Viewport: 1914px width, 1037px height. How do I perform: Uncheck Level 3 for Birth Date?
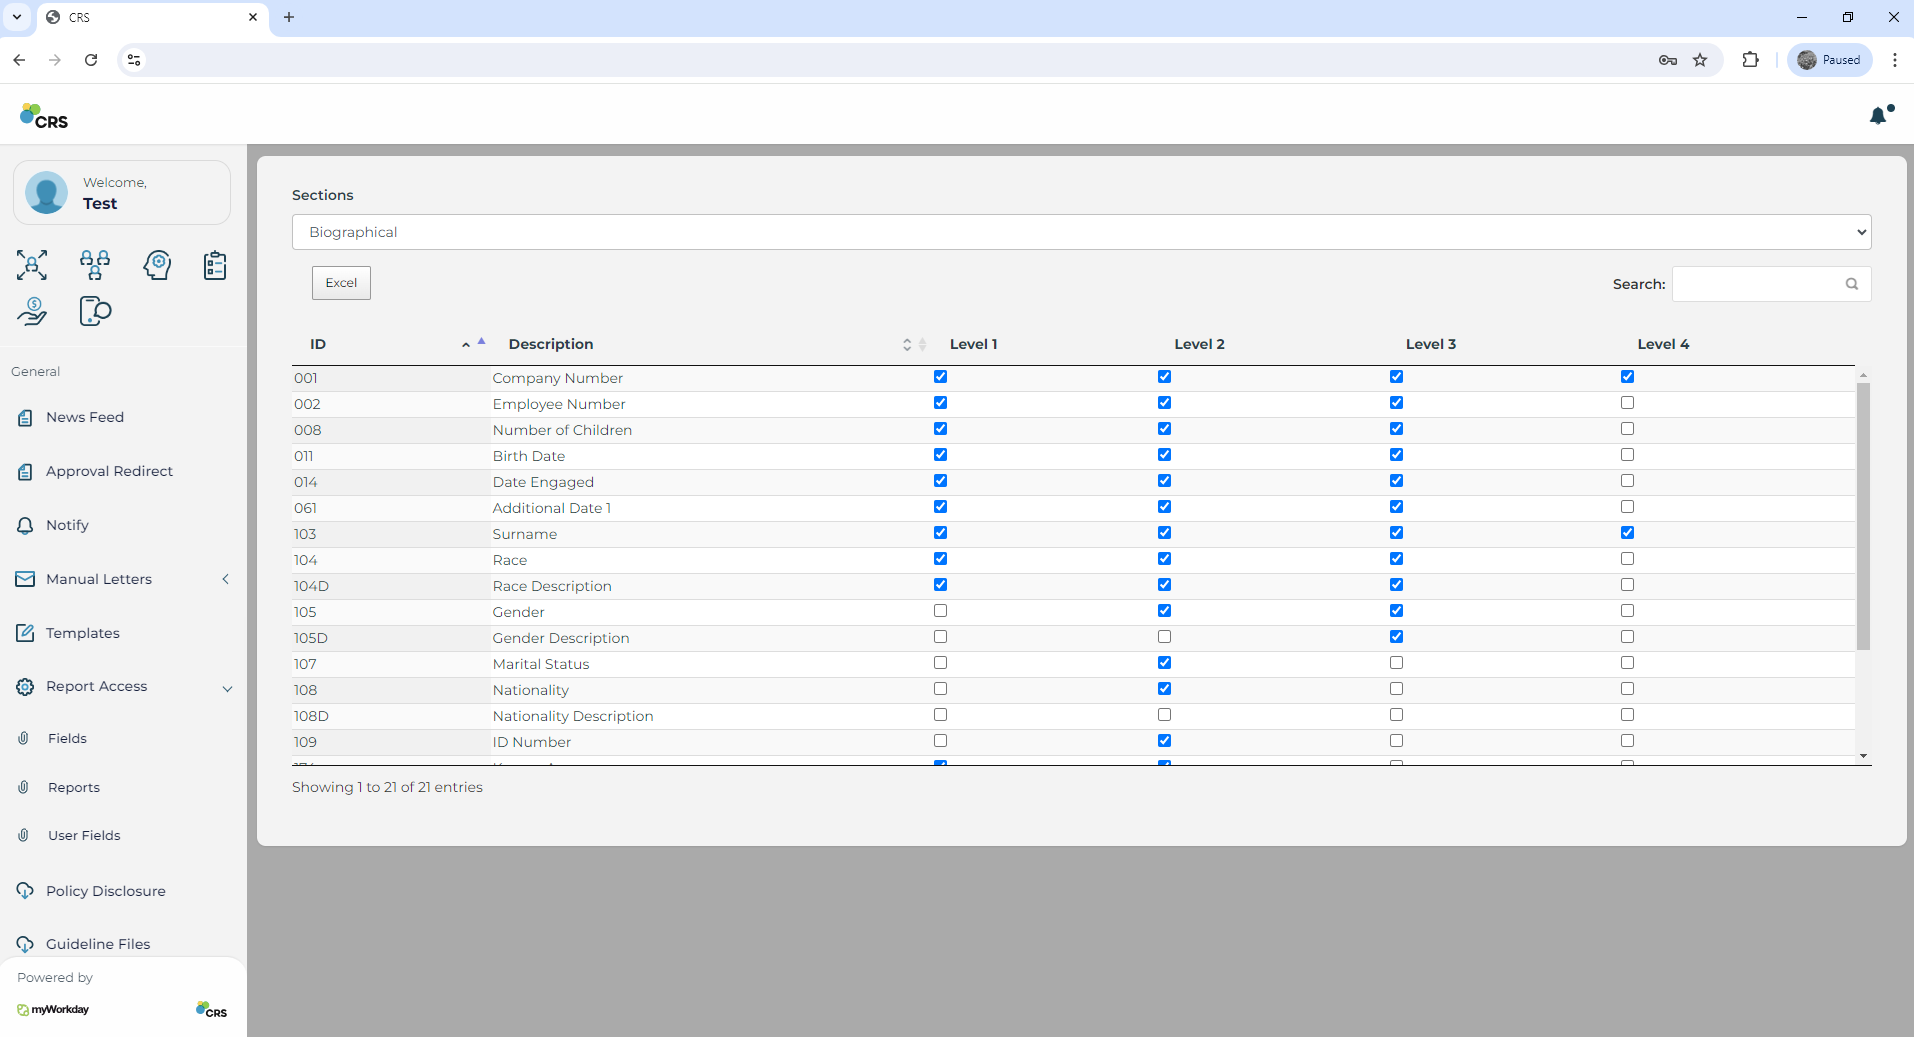coord(1396,455)
